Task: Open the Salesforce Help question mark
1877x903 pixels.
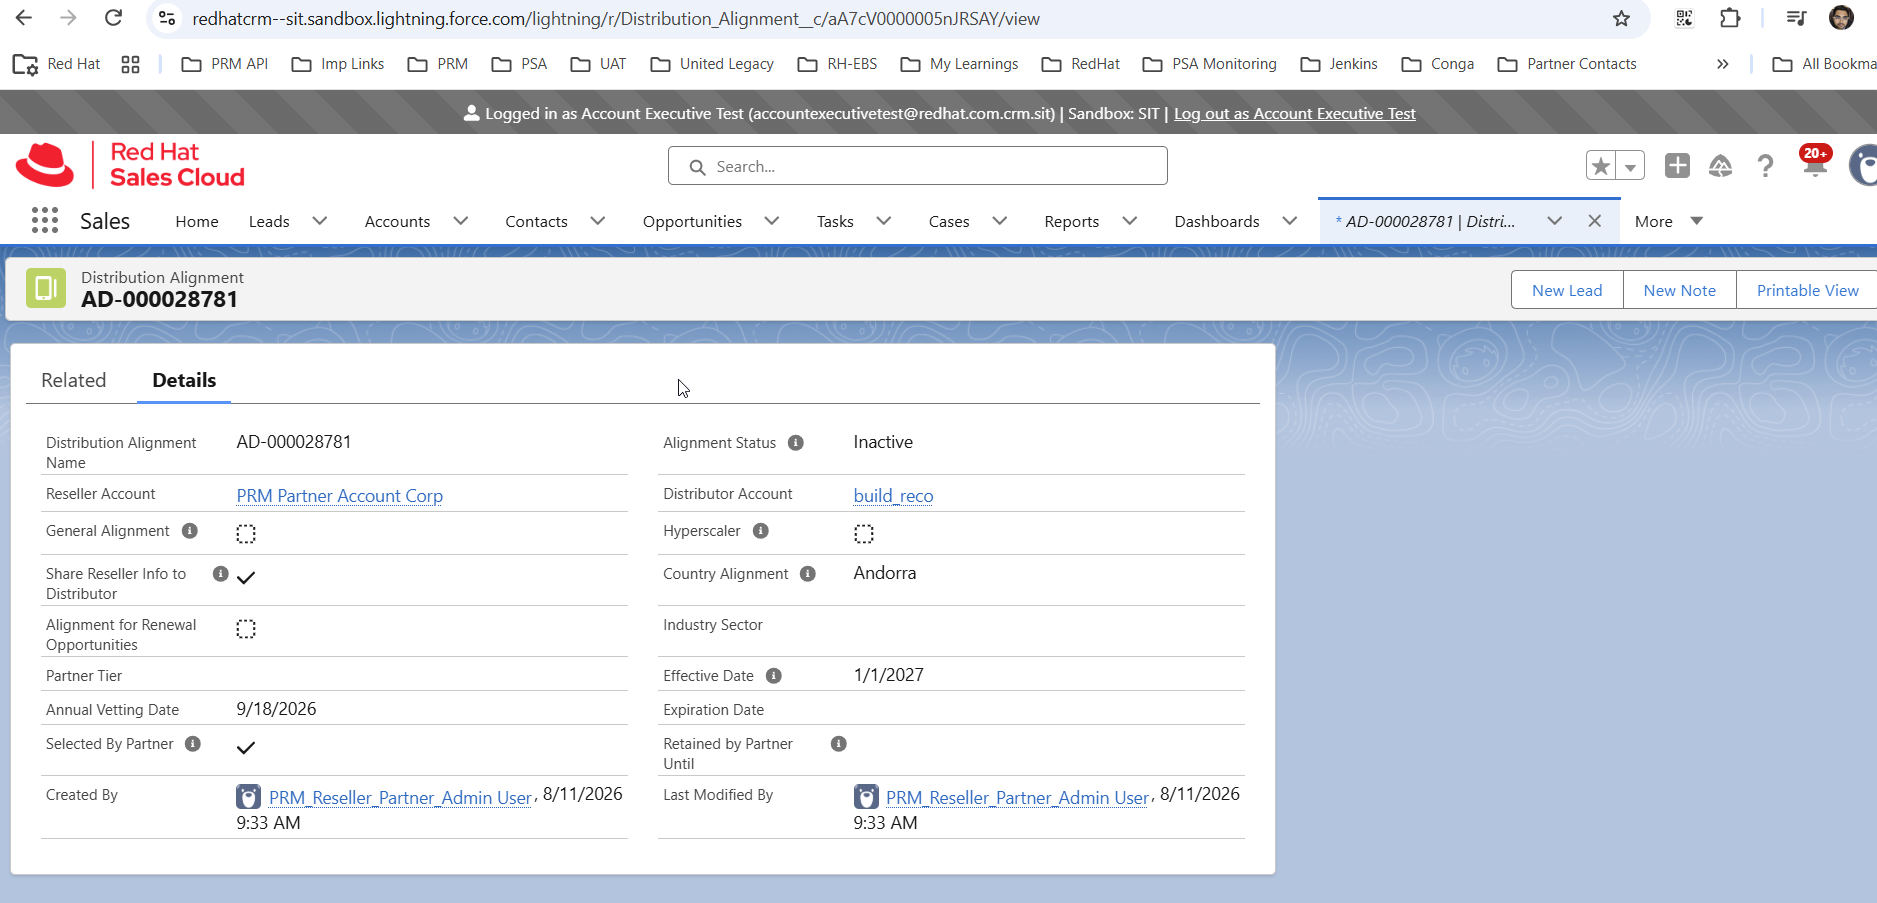Action: pos(1766,166)
